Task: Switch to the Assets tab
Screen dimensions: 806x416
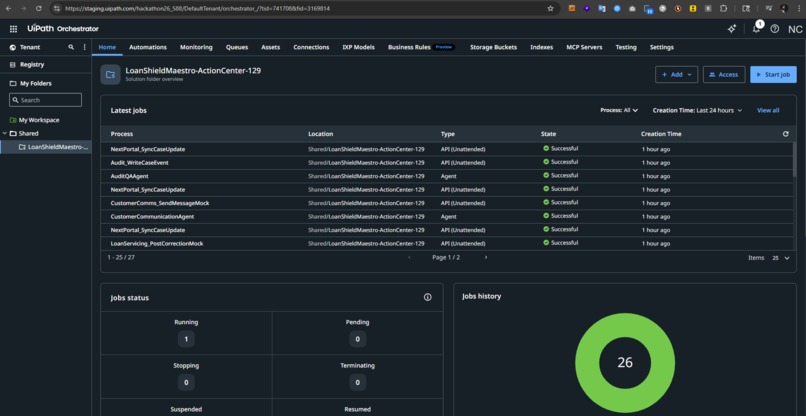Action: point(270,47)
